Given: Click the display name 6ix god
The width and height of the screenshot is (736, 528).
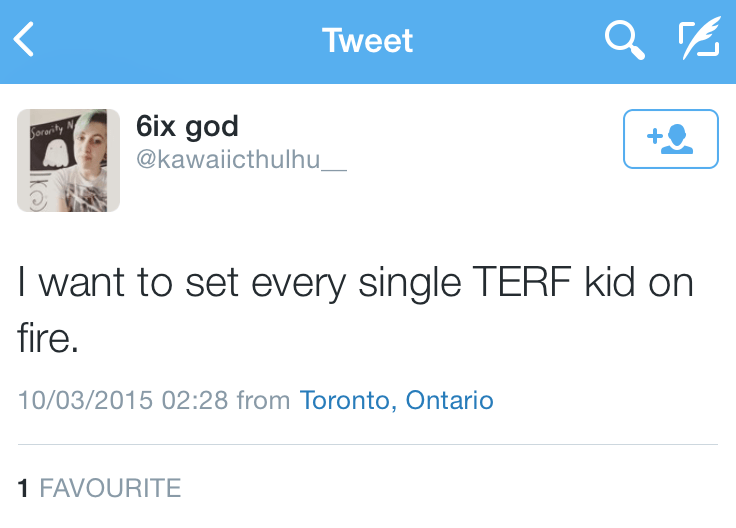Looking at the screenshot, I should [x=187, y=127].
